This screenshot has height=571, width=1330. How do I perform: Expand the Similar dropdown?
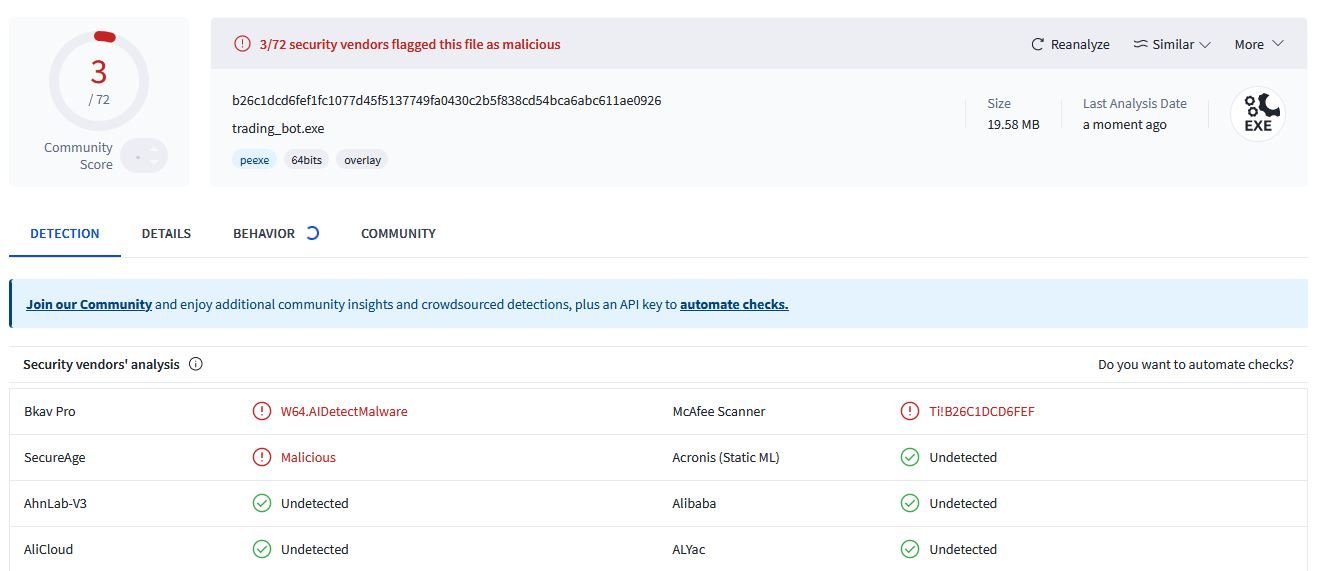coord(1172,45)
